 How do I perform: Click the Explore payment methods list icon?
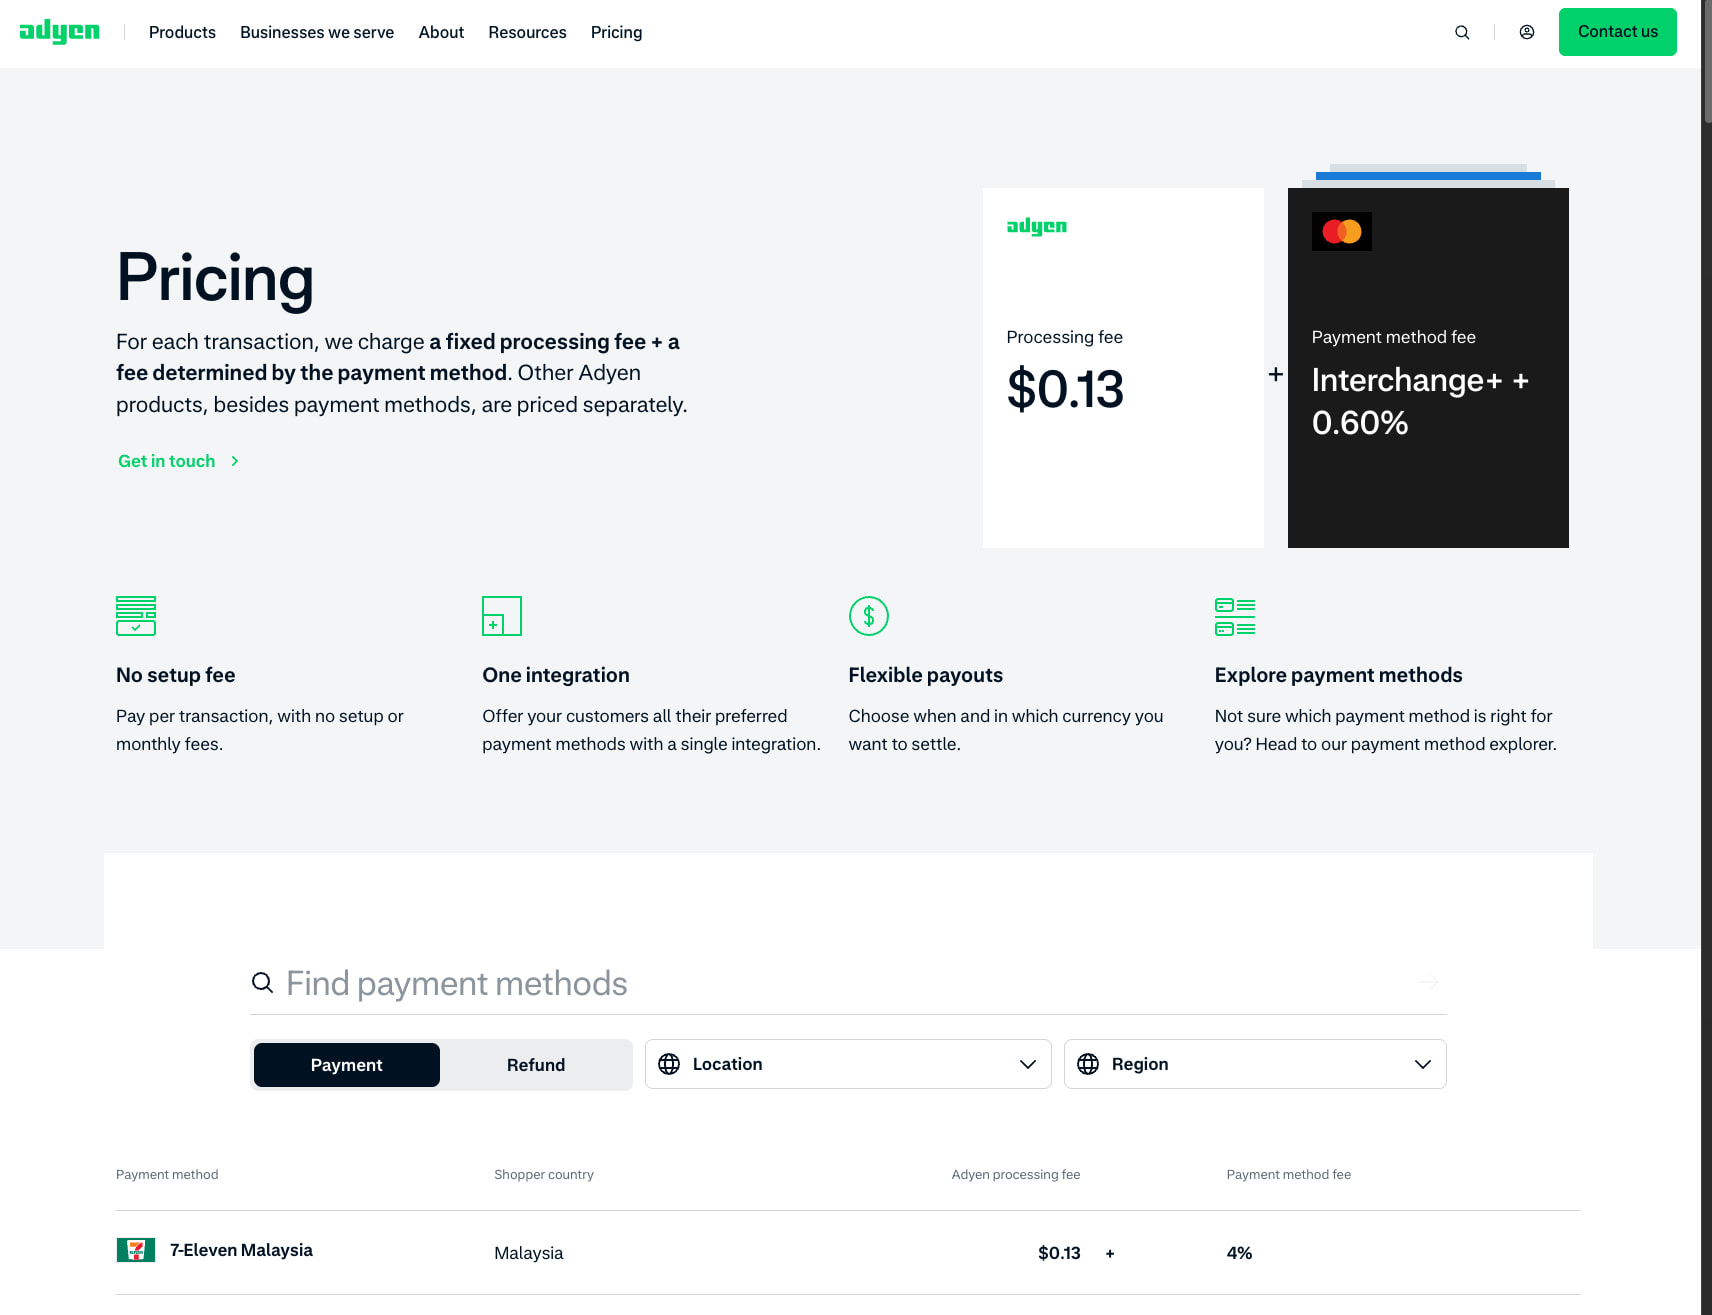(x=1235, y=616)
